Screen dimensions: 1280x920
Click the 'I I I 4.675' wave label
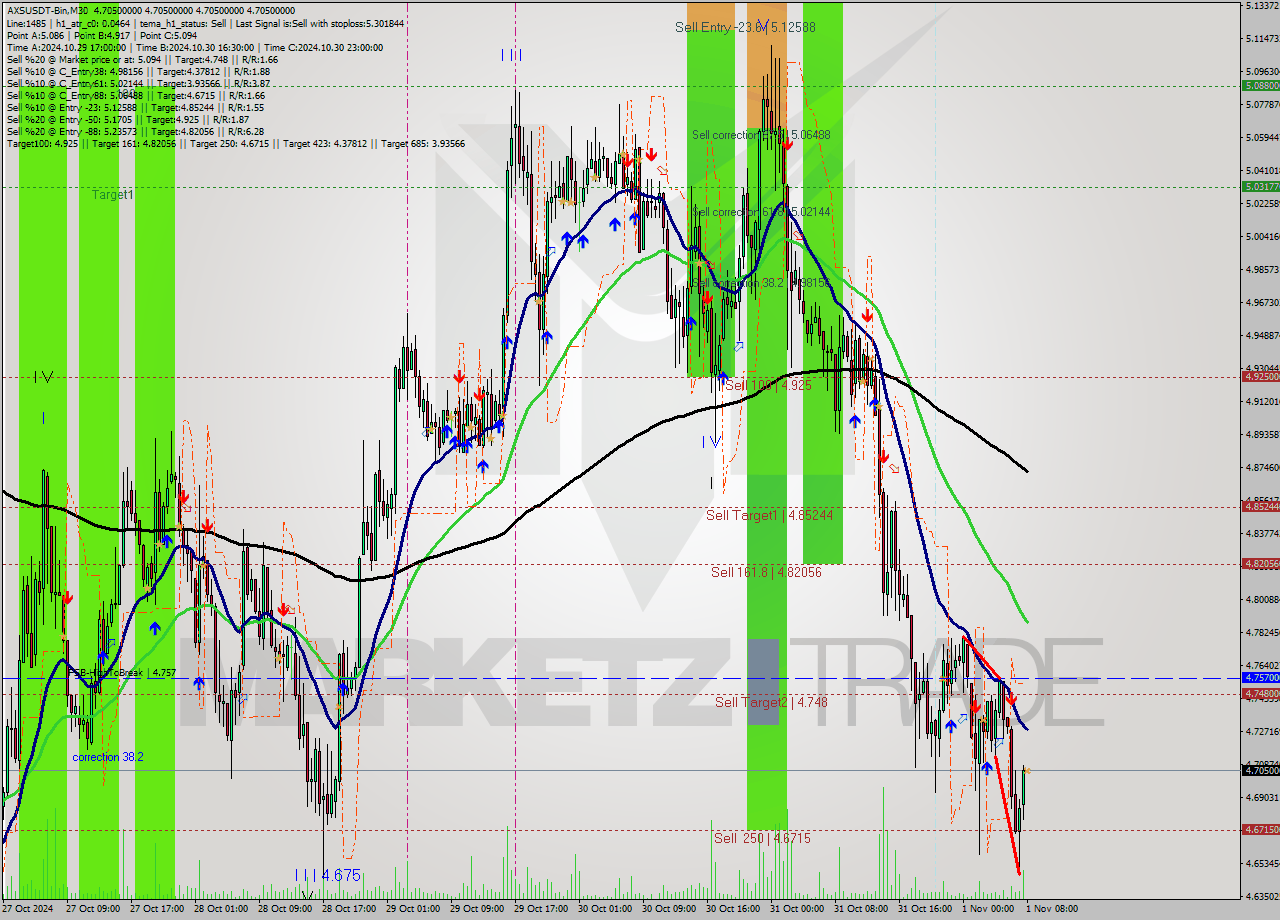coord(328,875)
